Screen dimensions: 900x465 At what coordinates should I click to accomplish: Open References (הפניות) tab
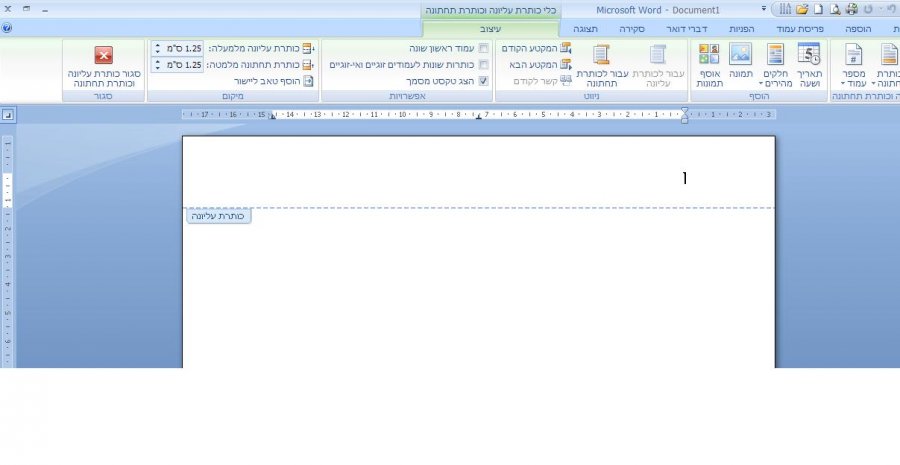pos(742,29)
